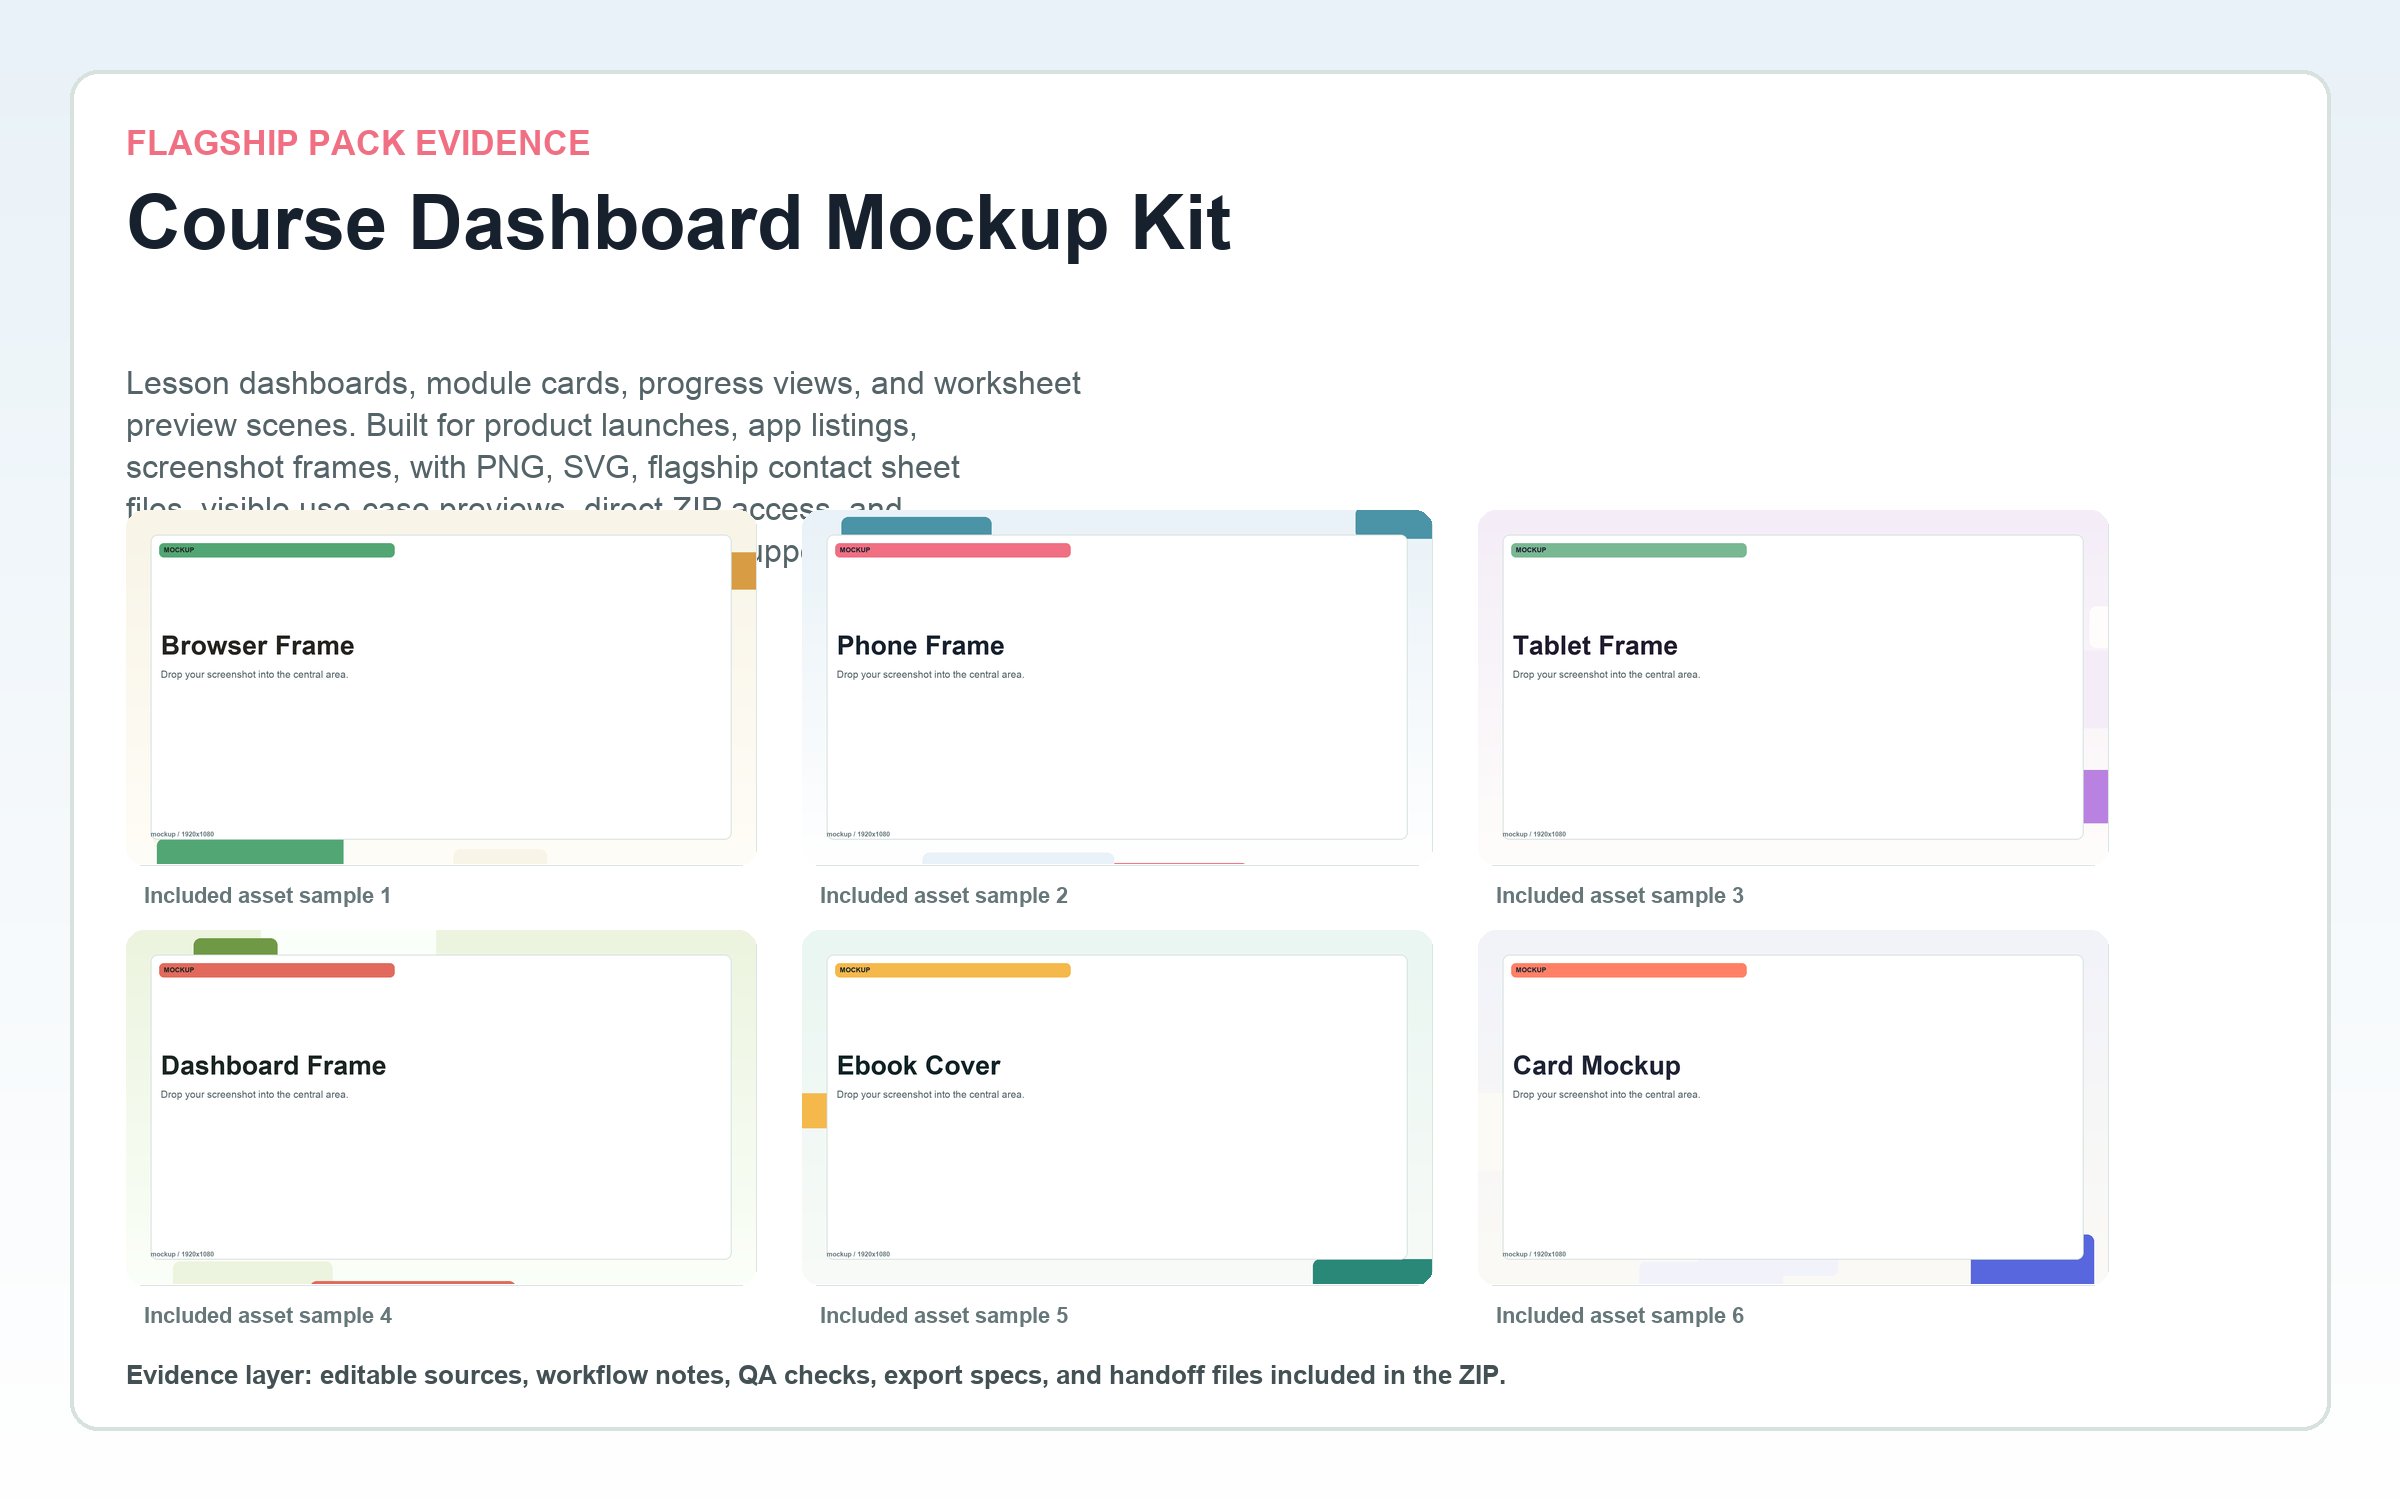Open the Browser Frame sample thumbnail
2400x1500 pixels.
click(x=441, y=688)
